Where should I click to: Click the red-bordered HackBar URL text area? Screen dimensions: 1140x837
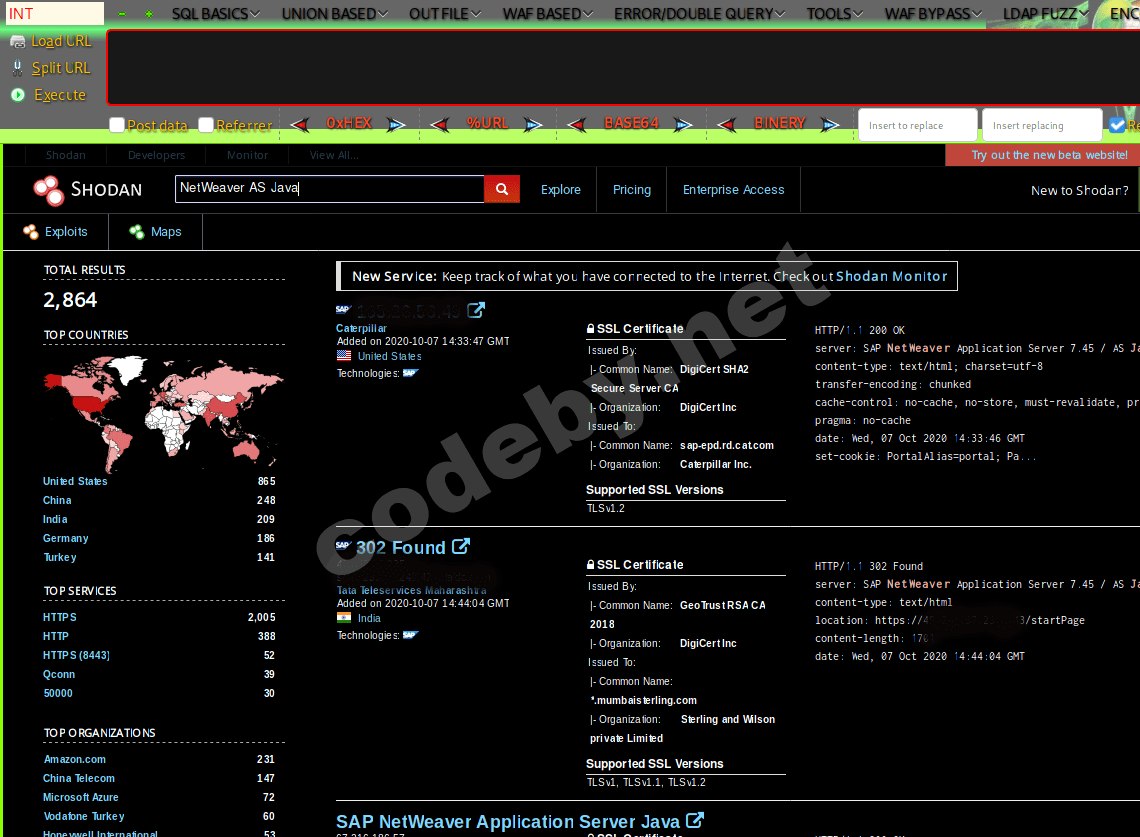[x=624, y=68]
